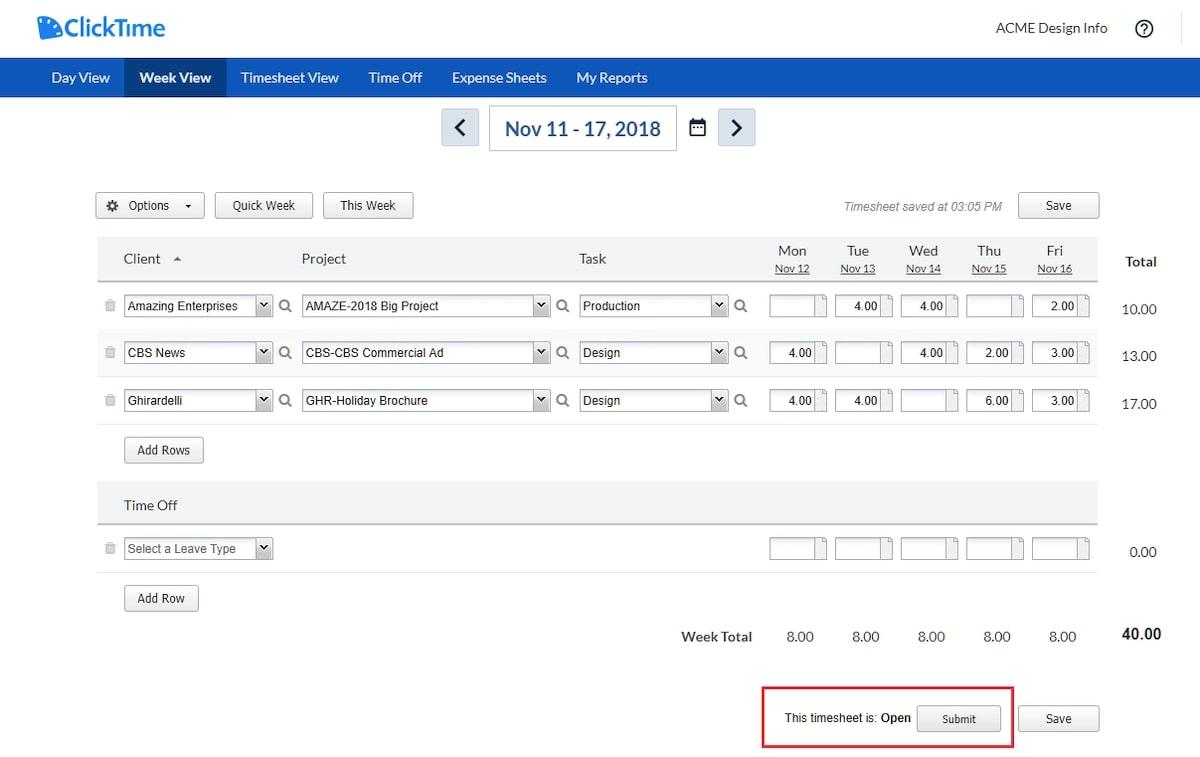Search tasks via magnifier beside Production
This screenshot has height=757, width=1200.
[x=741, y=306]
